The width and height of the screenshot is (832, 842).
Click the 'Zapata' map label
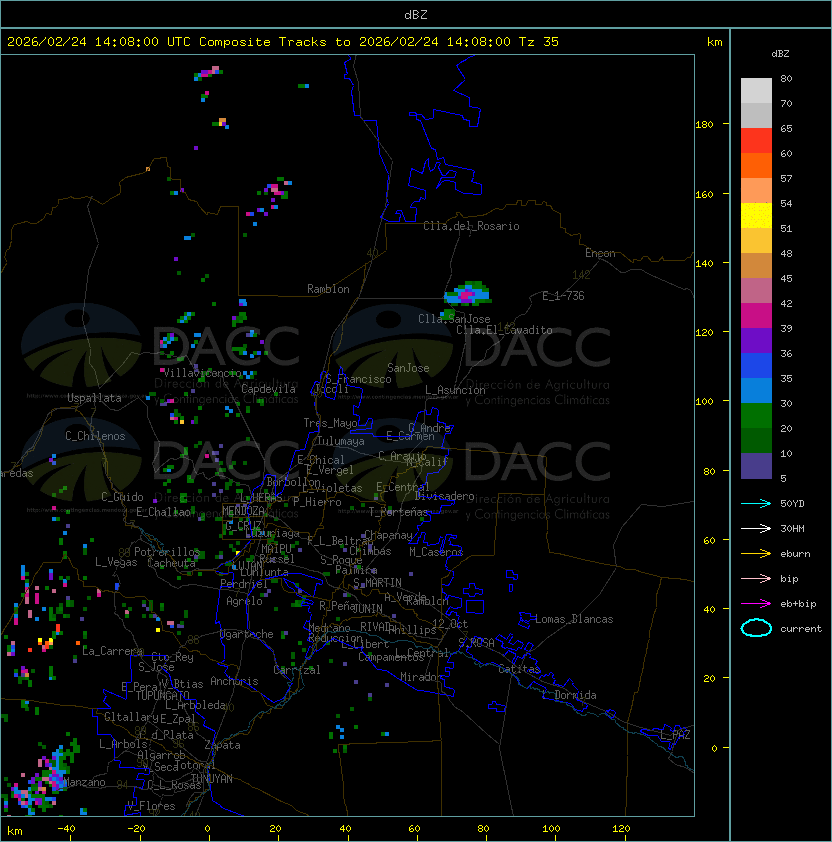(222, 745)
